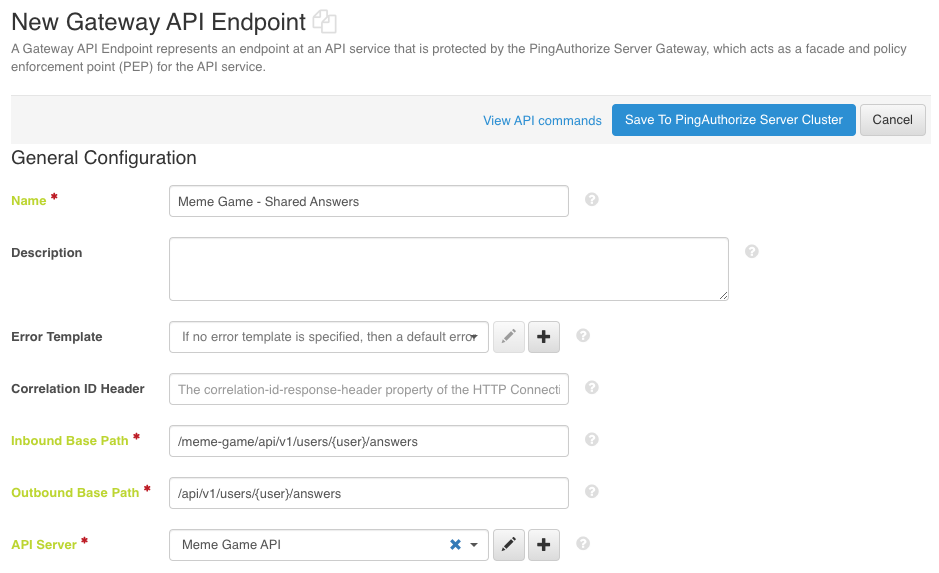Expand the Error Template dropdown

click(x=474, y=337)
